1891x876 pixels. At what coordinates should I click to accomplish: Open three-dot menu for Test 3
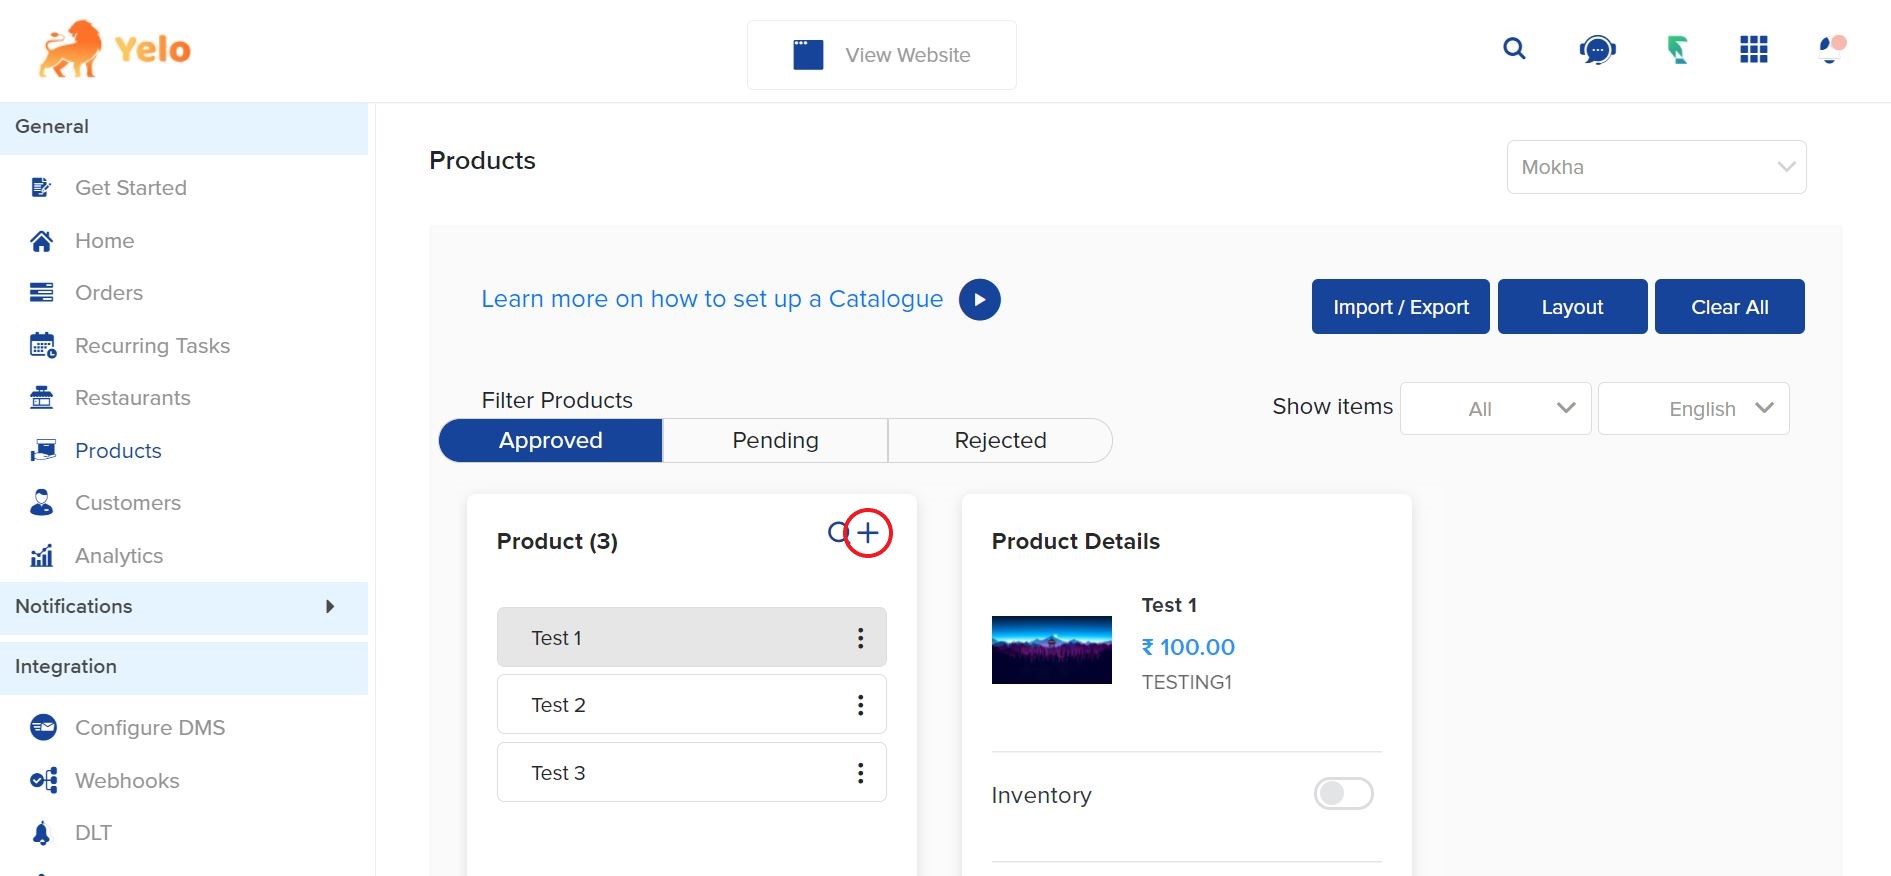click(860, 773)
